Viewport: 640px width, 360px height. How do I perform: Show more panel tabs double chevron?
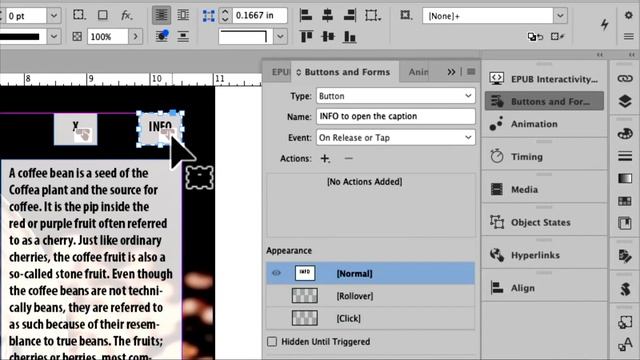[451, 72]
